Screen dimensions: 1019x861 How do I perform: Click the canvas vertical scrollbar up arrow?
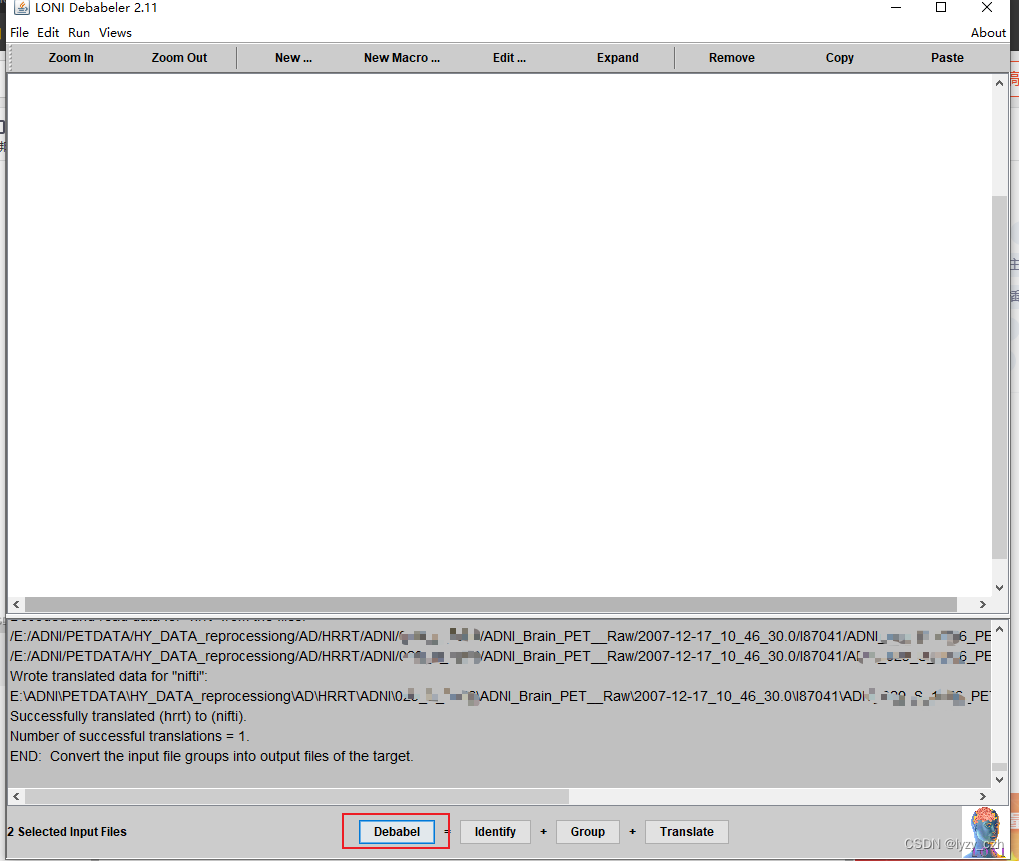(x=1000, y=83)
